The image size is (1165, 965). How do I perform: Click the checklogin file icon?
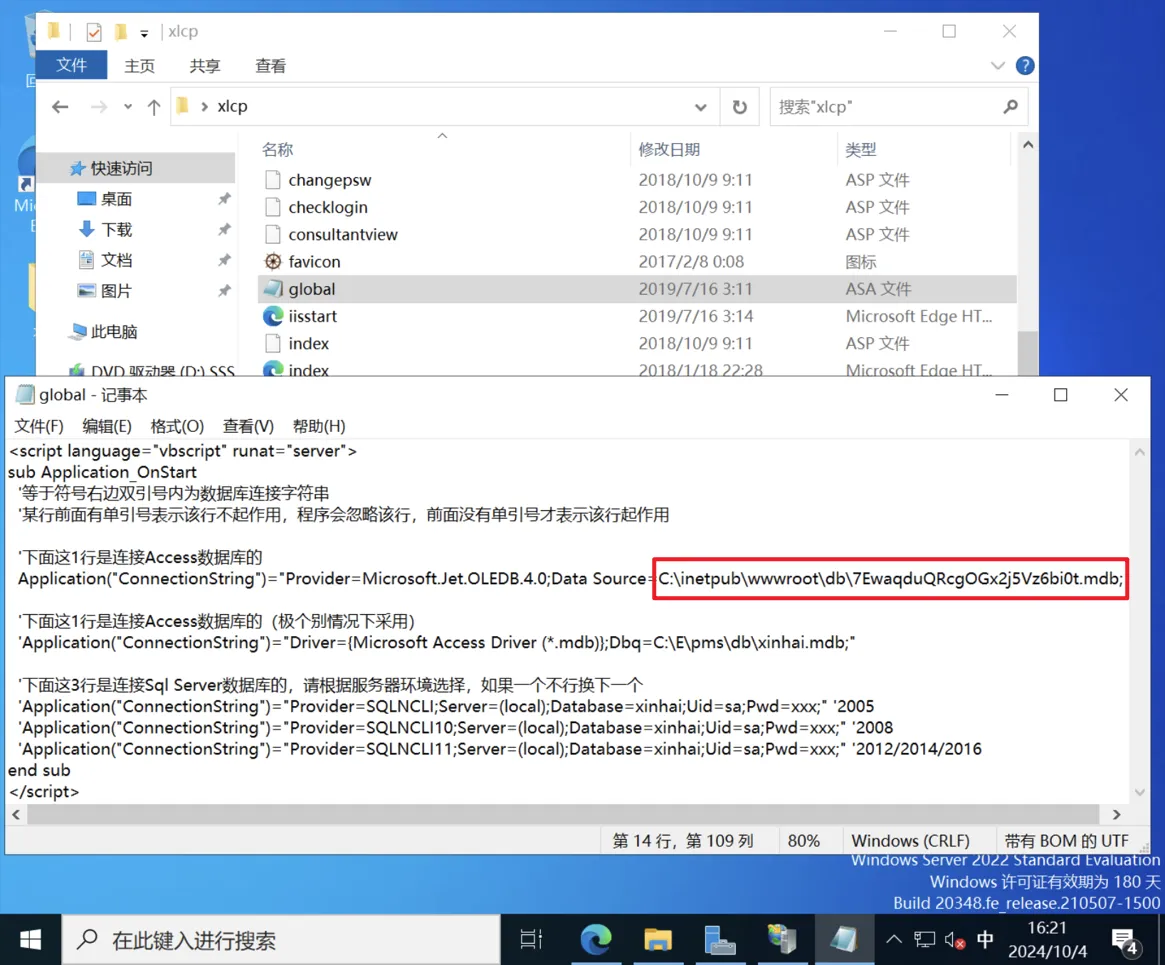pyautogui.click(x=273, y=207)
